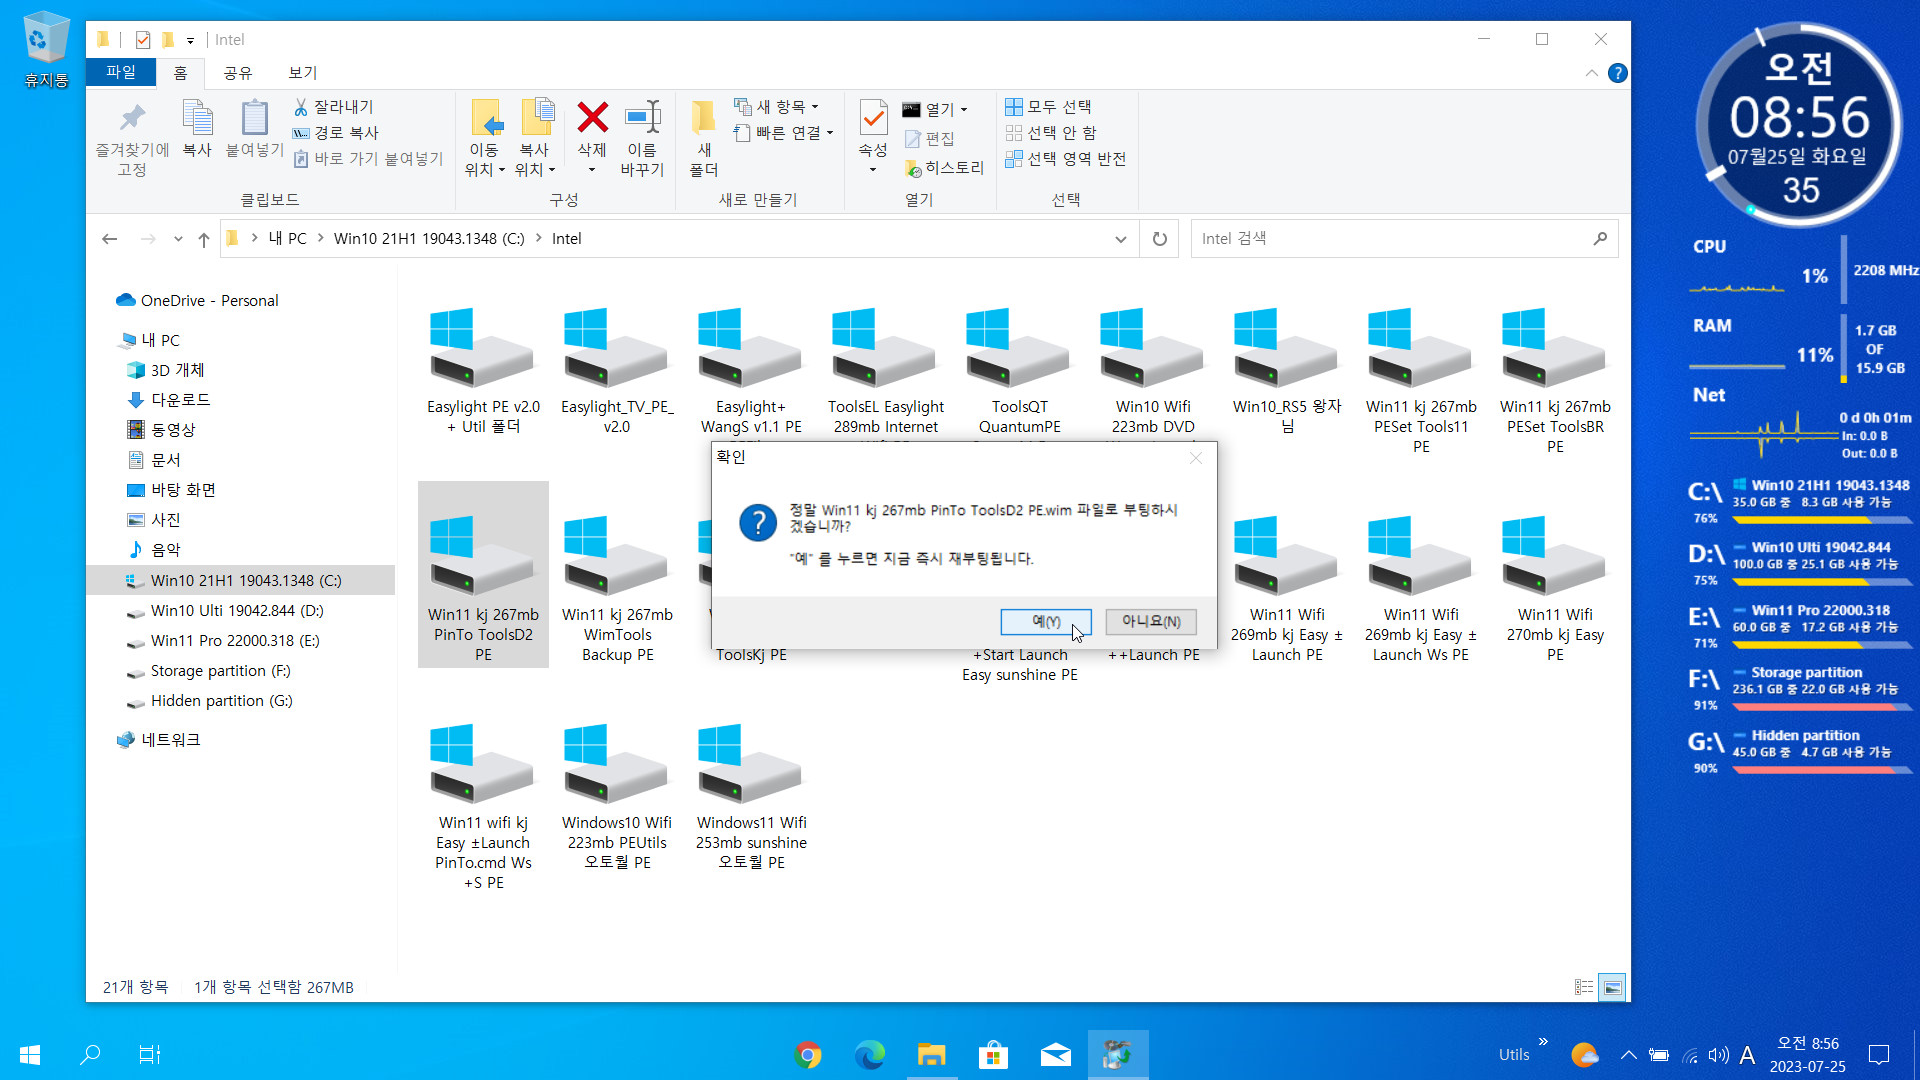
Task: Click the up-one-level arrow
Action: pos(204,239)
